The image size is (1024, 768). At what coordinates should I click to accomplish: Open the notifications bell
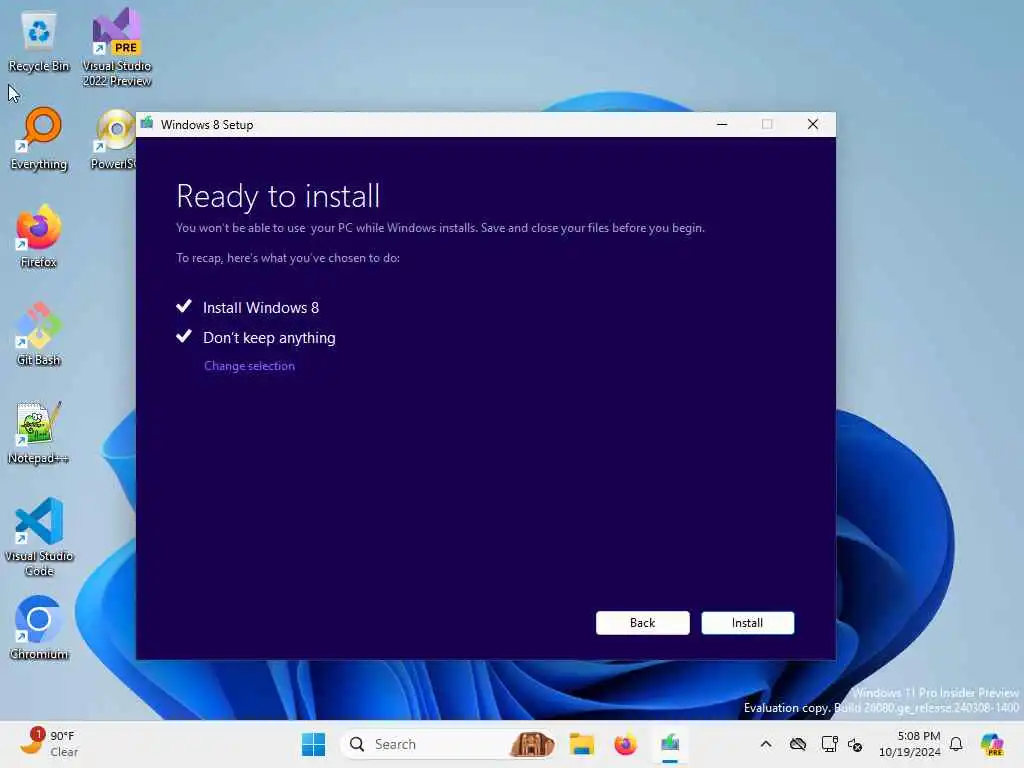coord(956,744)
